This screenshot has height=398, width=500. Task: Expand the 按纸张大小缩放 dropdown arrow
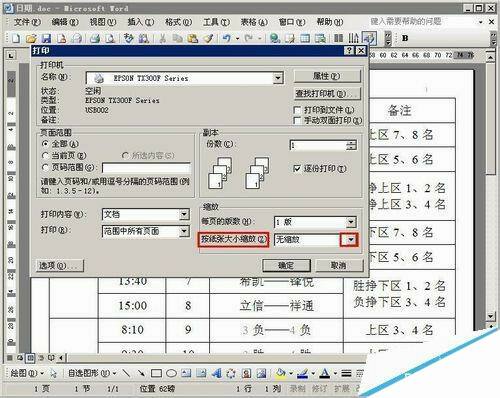350,240
